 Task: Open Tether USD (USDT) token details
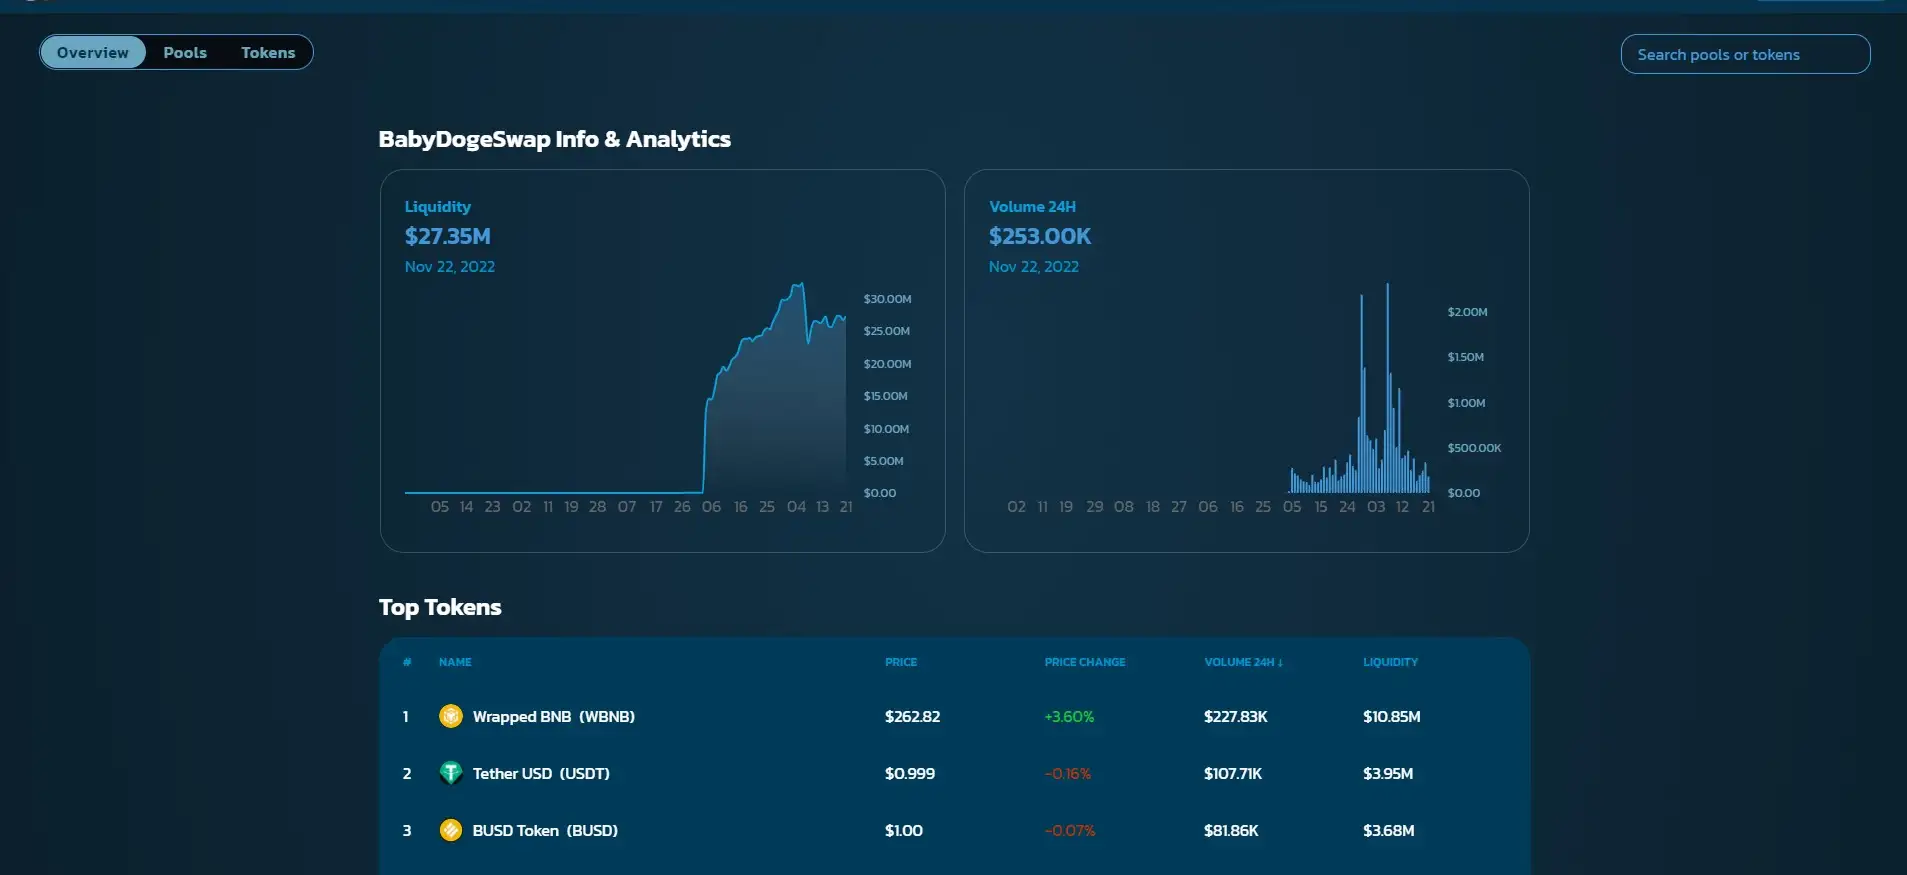(540, 774)
